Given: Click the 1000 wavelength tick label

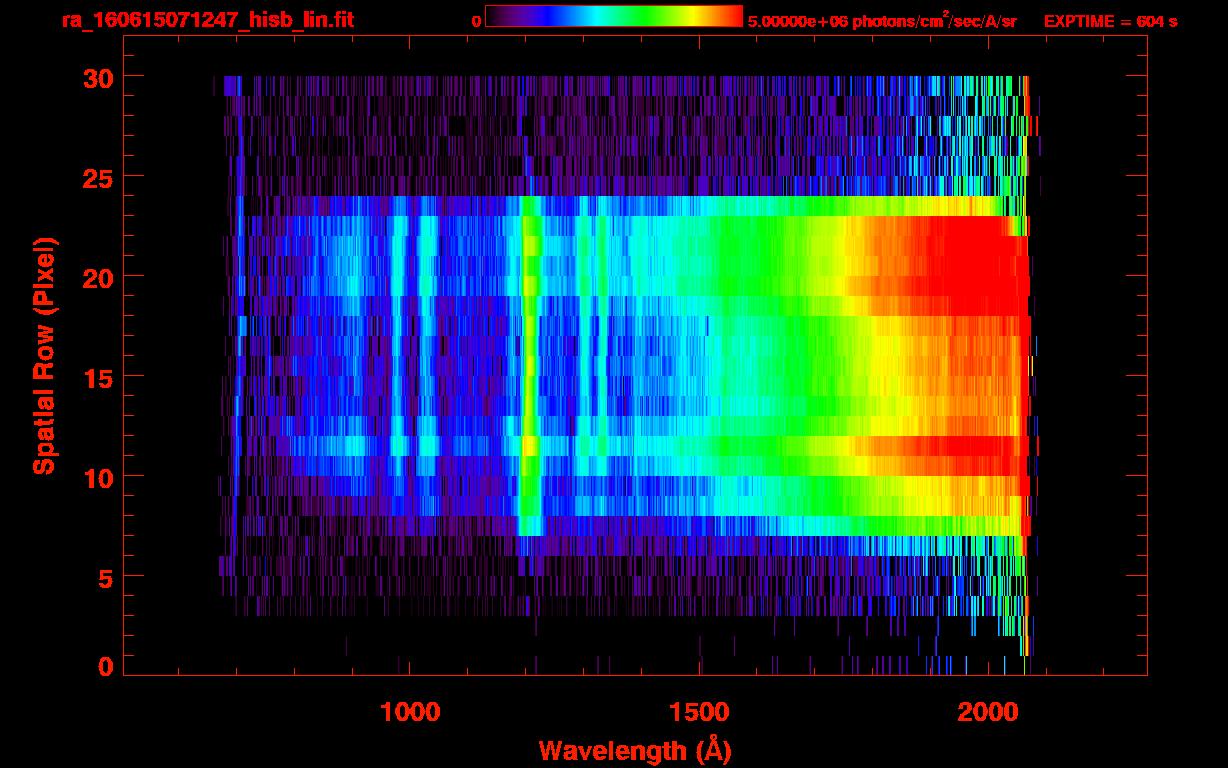Looking at the screenshot, I should click(410, 711).
